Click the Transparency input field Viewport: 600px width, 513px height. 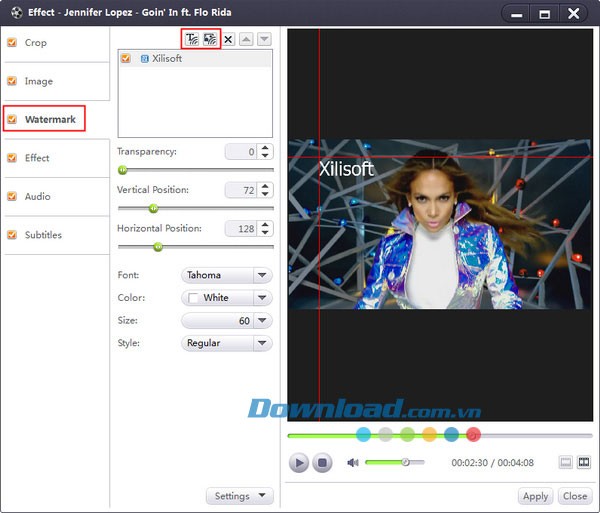pyautogui.click(x=241, y=152)
